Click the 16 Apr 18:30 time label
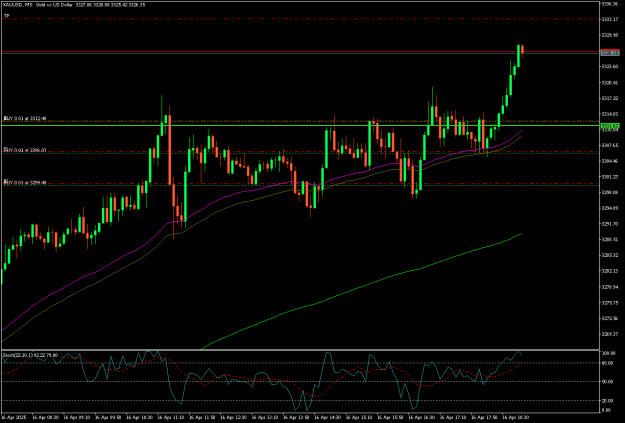625x423 pixels. coord(516,417)
